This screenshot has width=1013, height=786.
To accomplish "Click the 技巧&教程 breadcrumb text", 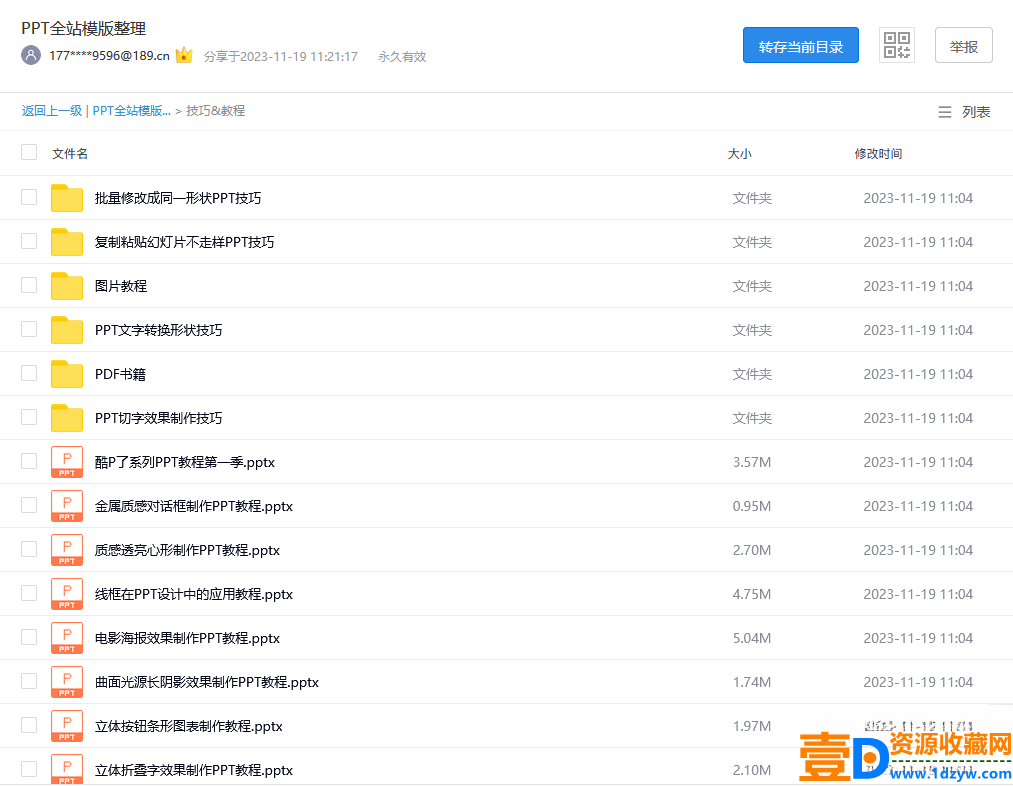I will pos(216,110).
